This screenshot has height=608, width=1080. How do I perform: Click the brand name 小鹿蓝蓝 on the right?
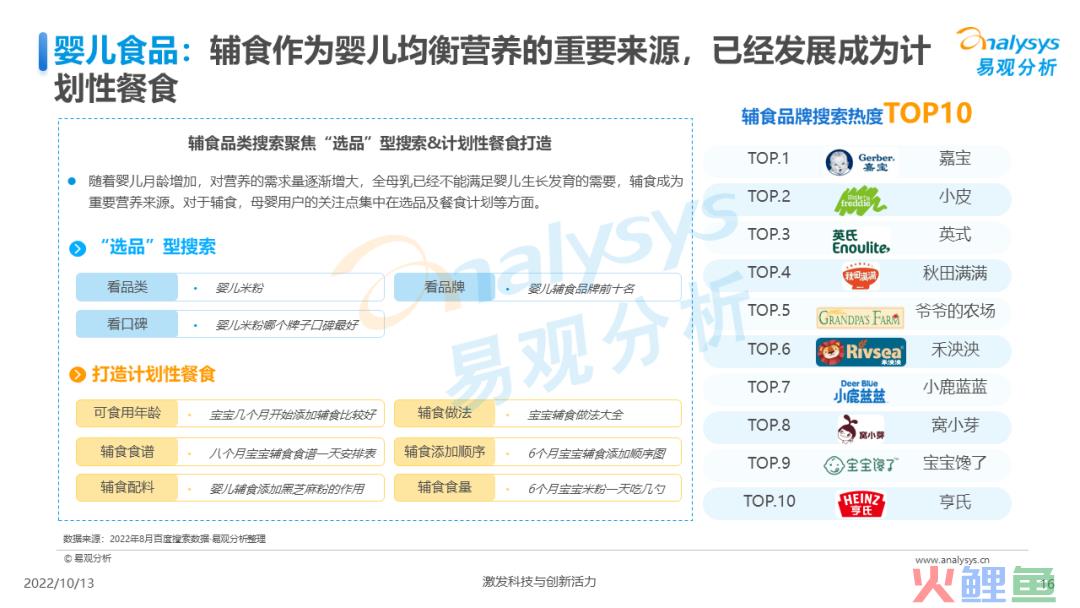[955, 387]
